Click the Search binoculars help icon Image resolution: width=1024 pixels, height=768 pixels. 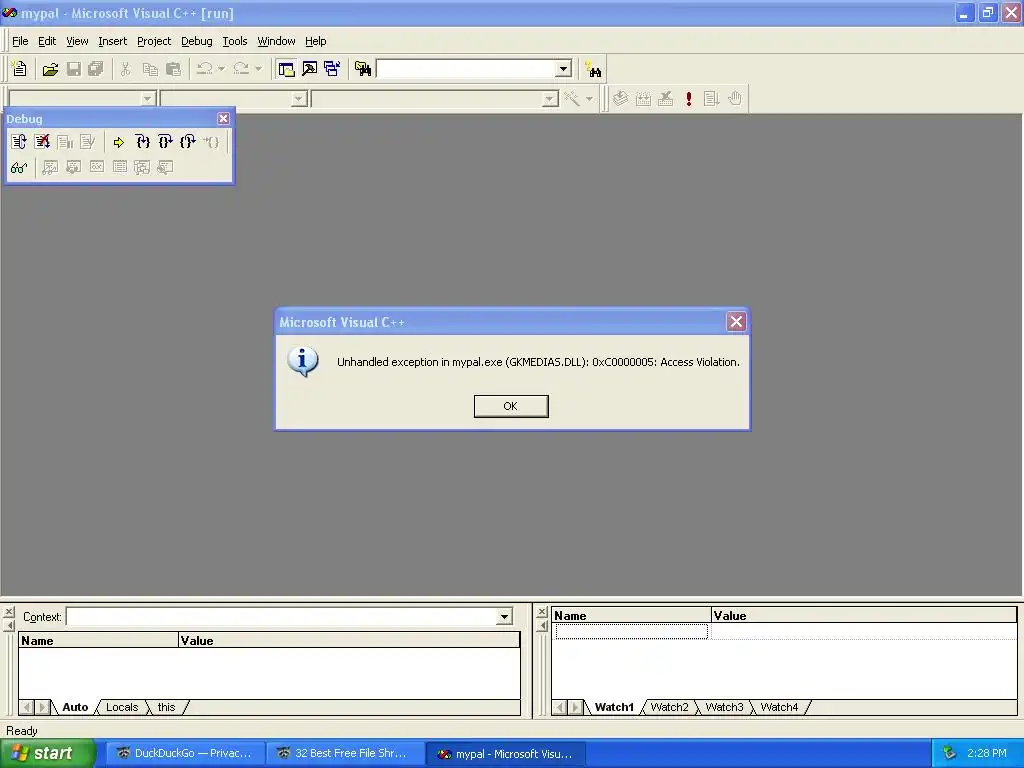[593, 69]
